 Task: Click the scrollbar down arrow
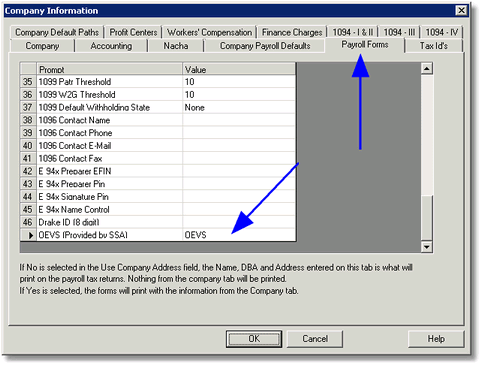(427, 247)
